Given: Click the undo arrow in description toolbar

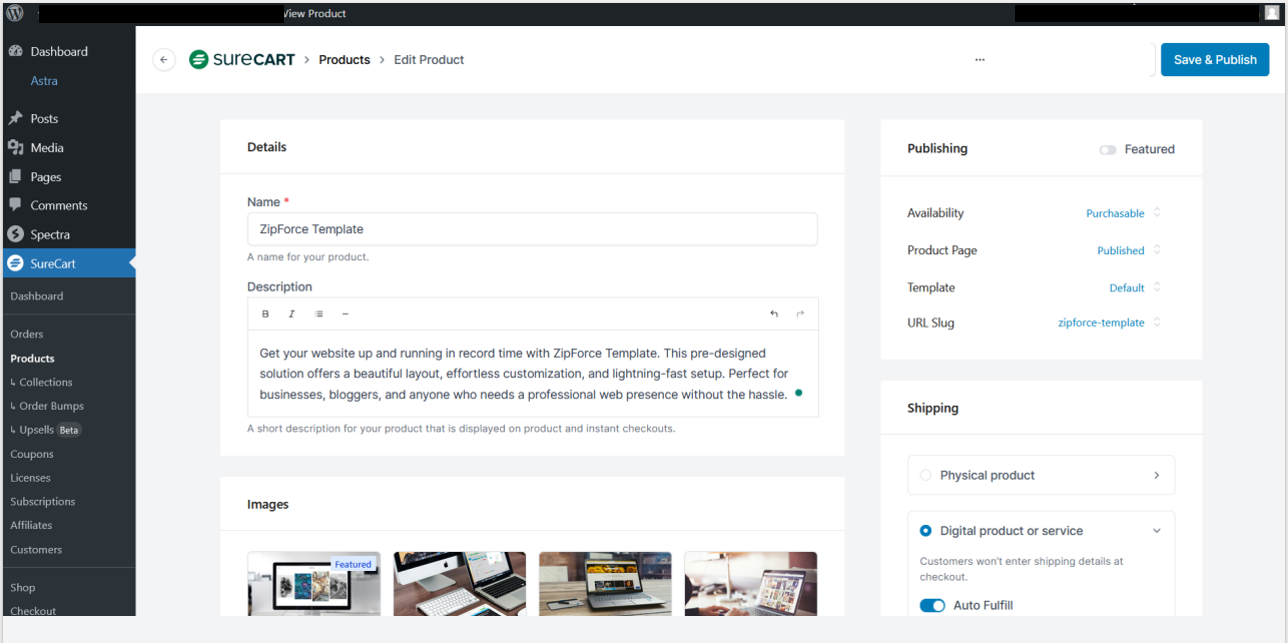Looking at the screenshot, I should tap(773, 314).
